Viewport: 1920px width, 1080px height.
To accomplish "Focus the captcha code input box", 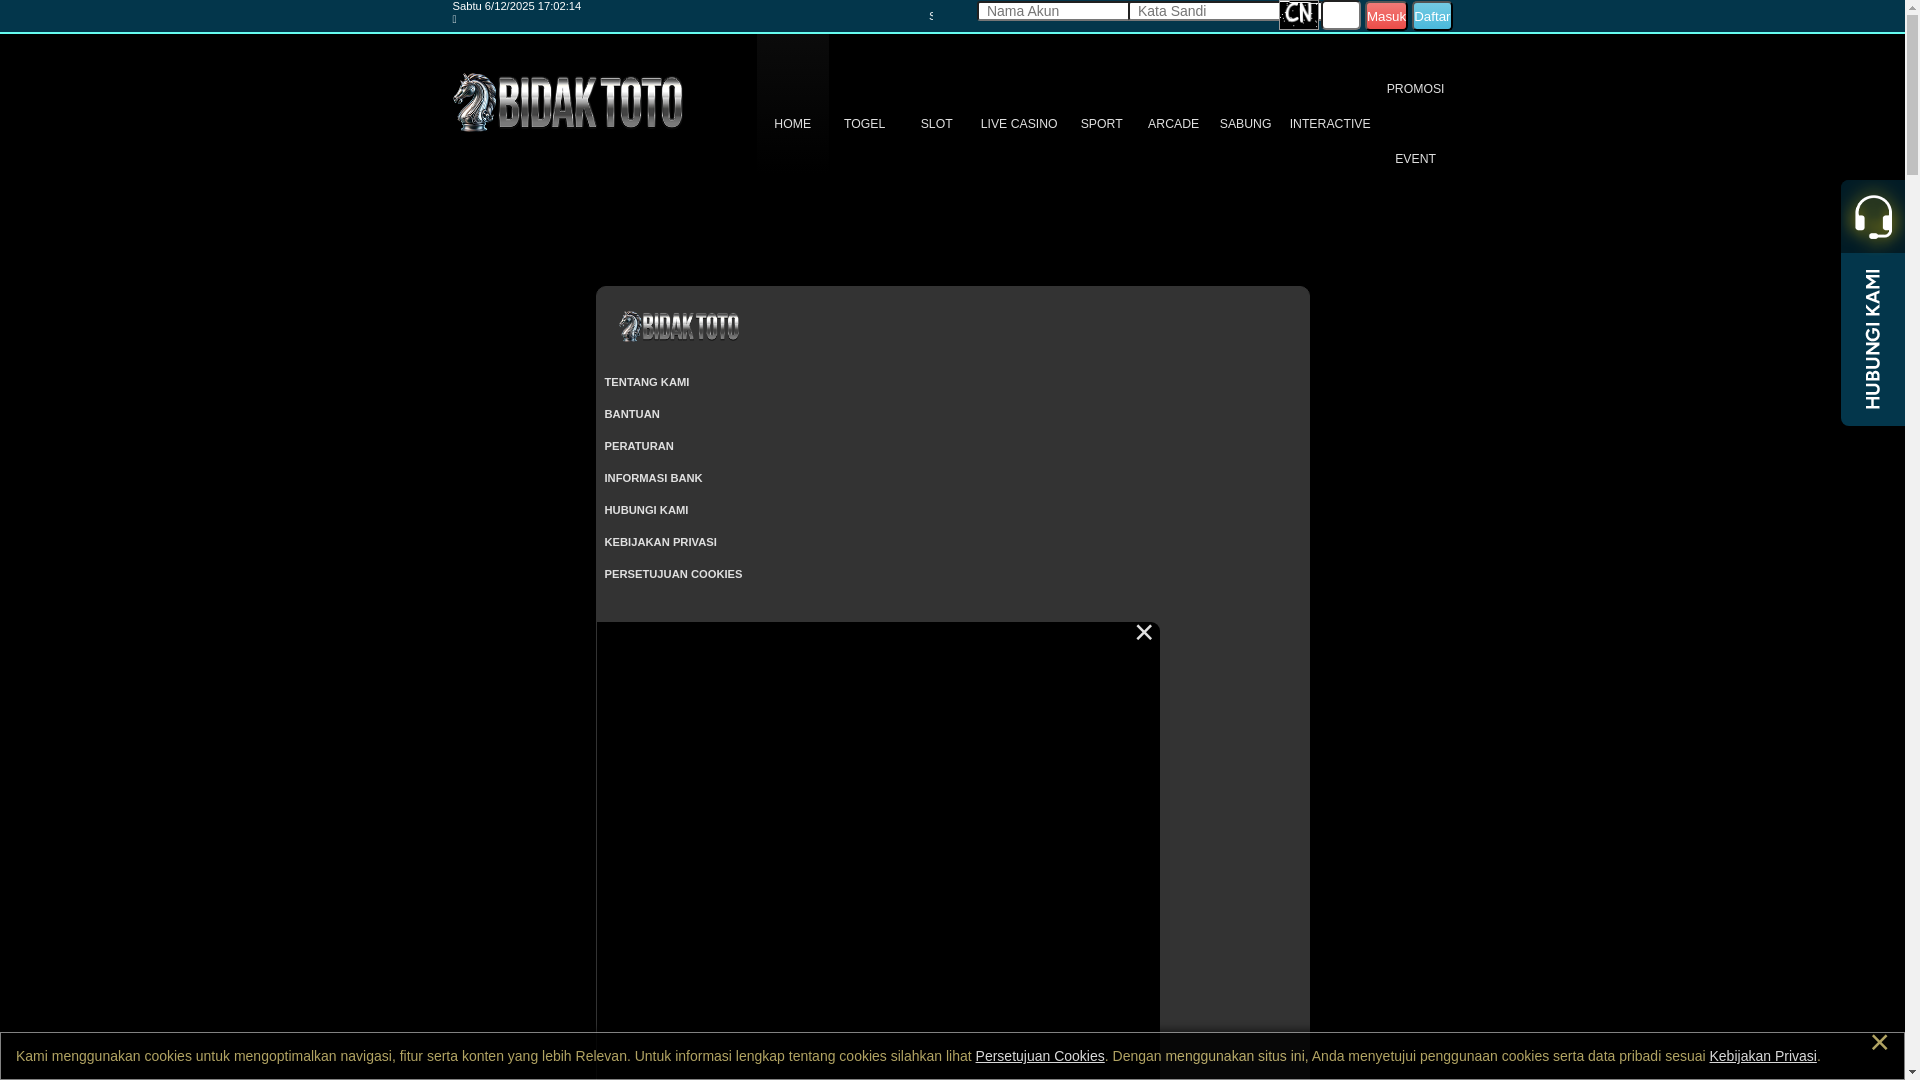I will tap(1341, 15).
